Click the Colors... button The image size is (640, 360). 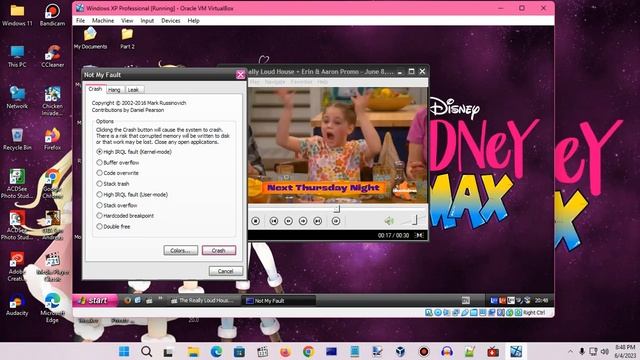tap(180, 250)
